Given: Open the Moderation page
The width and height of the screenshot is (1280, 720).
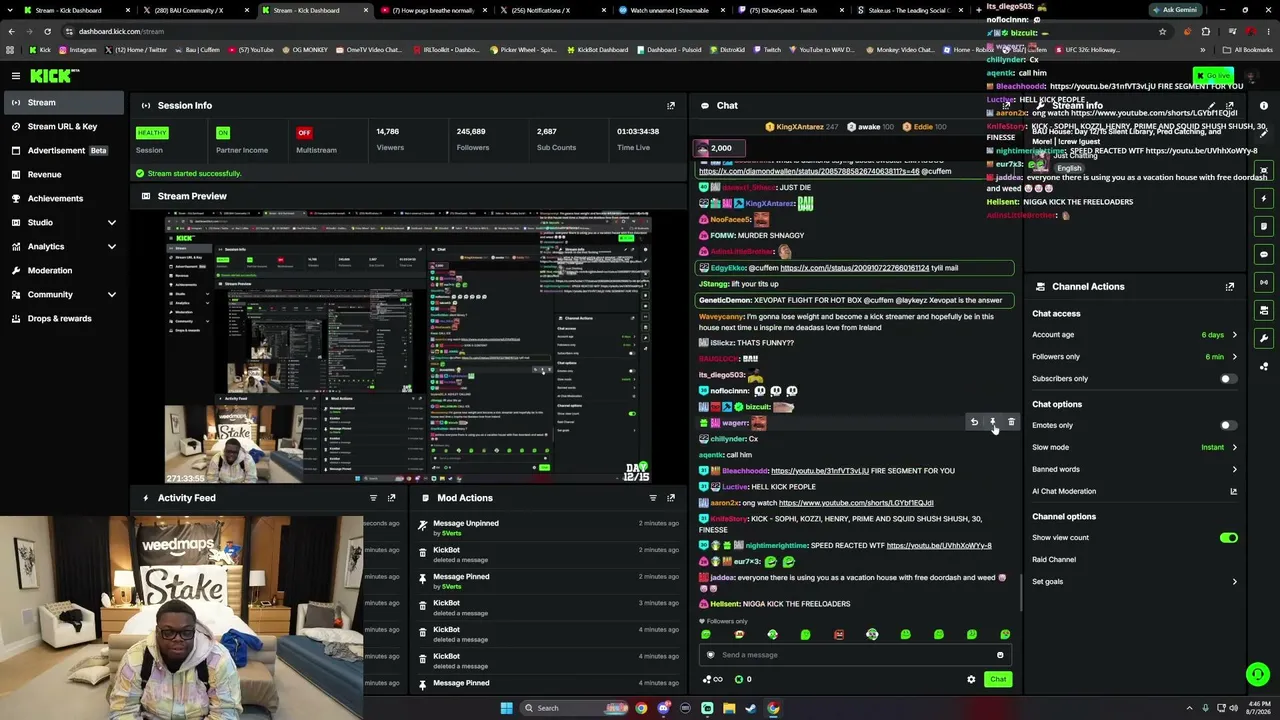Looking at the screenshot, I should pos(64,270).
